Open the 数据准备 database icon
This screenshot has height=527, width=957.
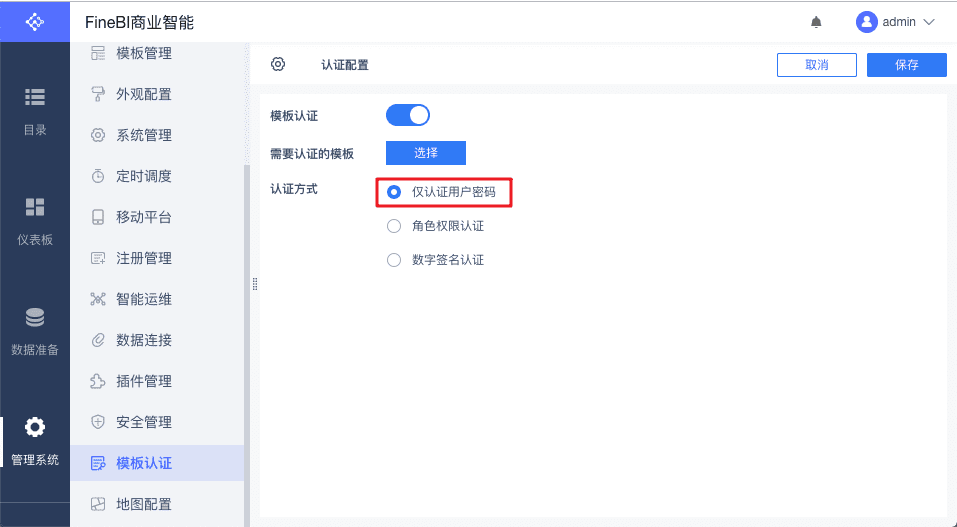[35, 317]
